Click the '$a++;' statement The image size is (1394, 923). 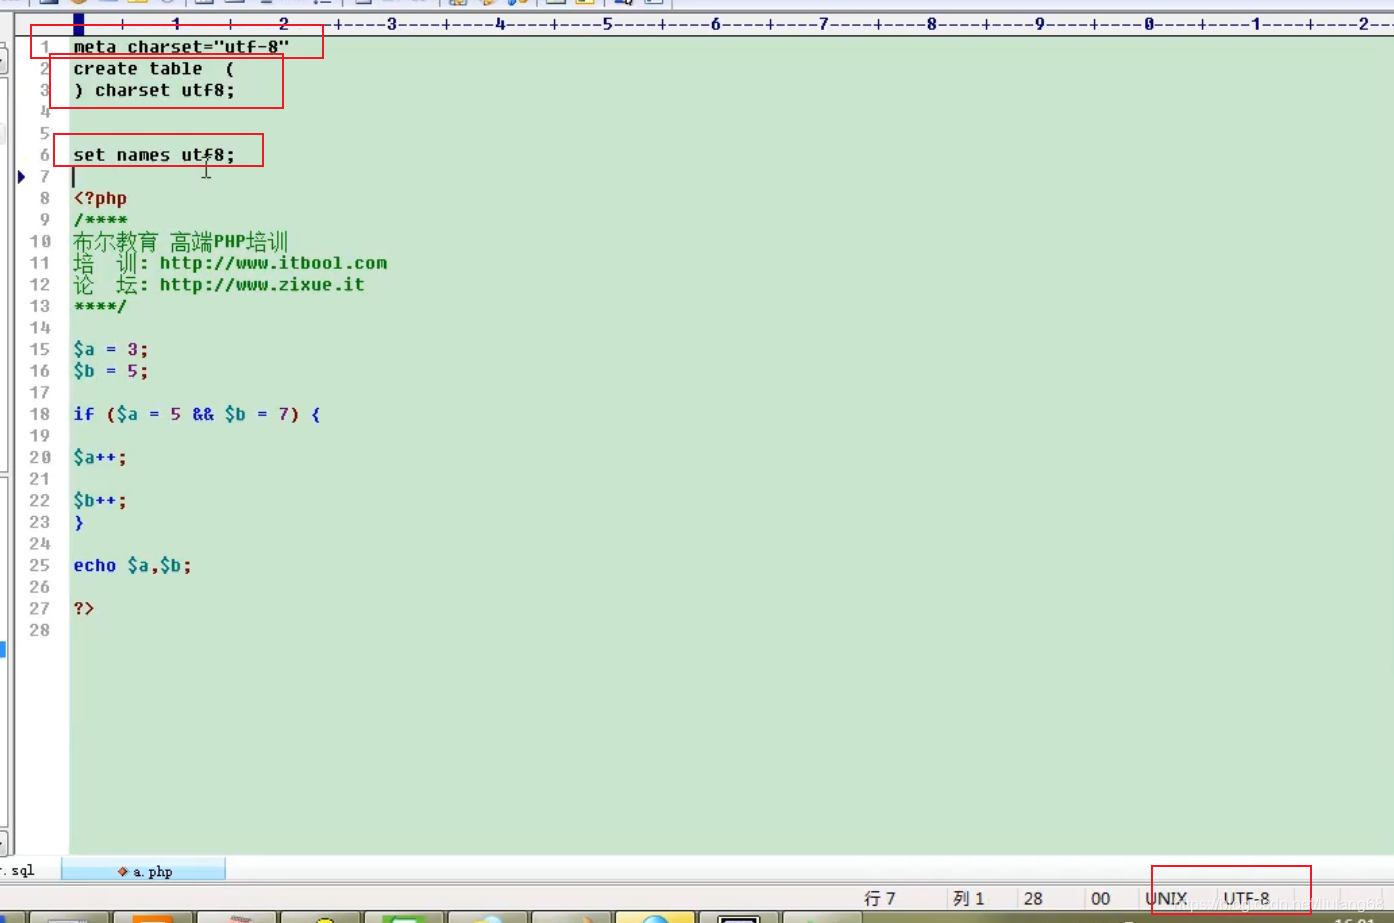[100, 458]
